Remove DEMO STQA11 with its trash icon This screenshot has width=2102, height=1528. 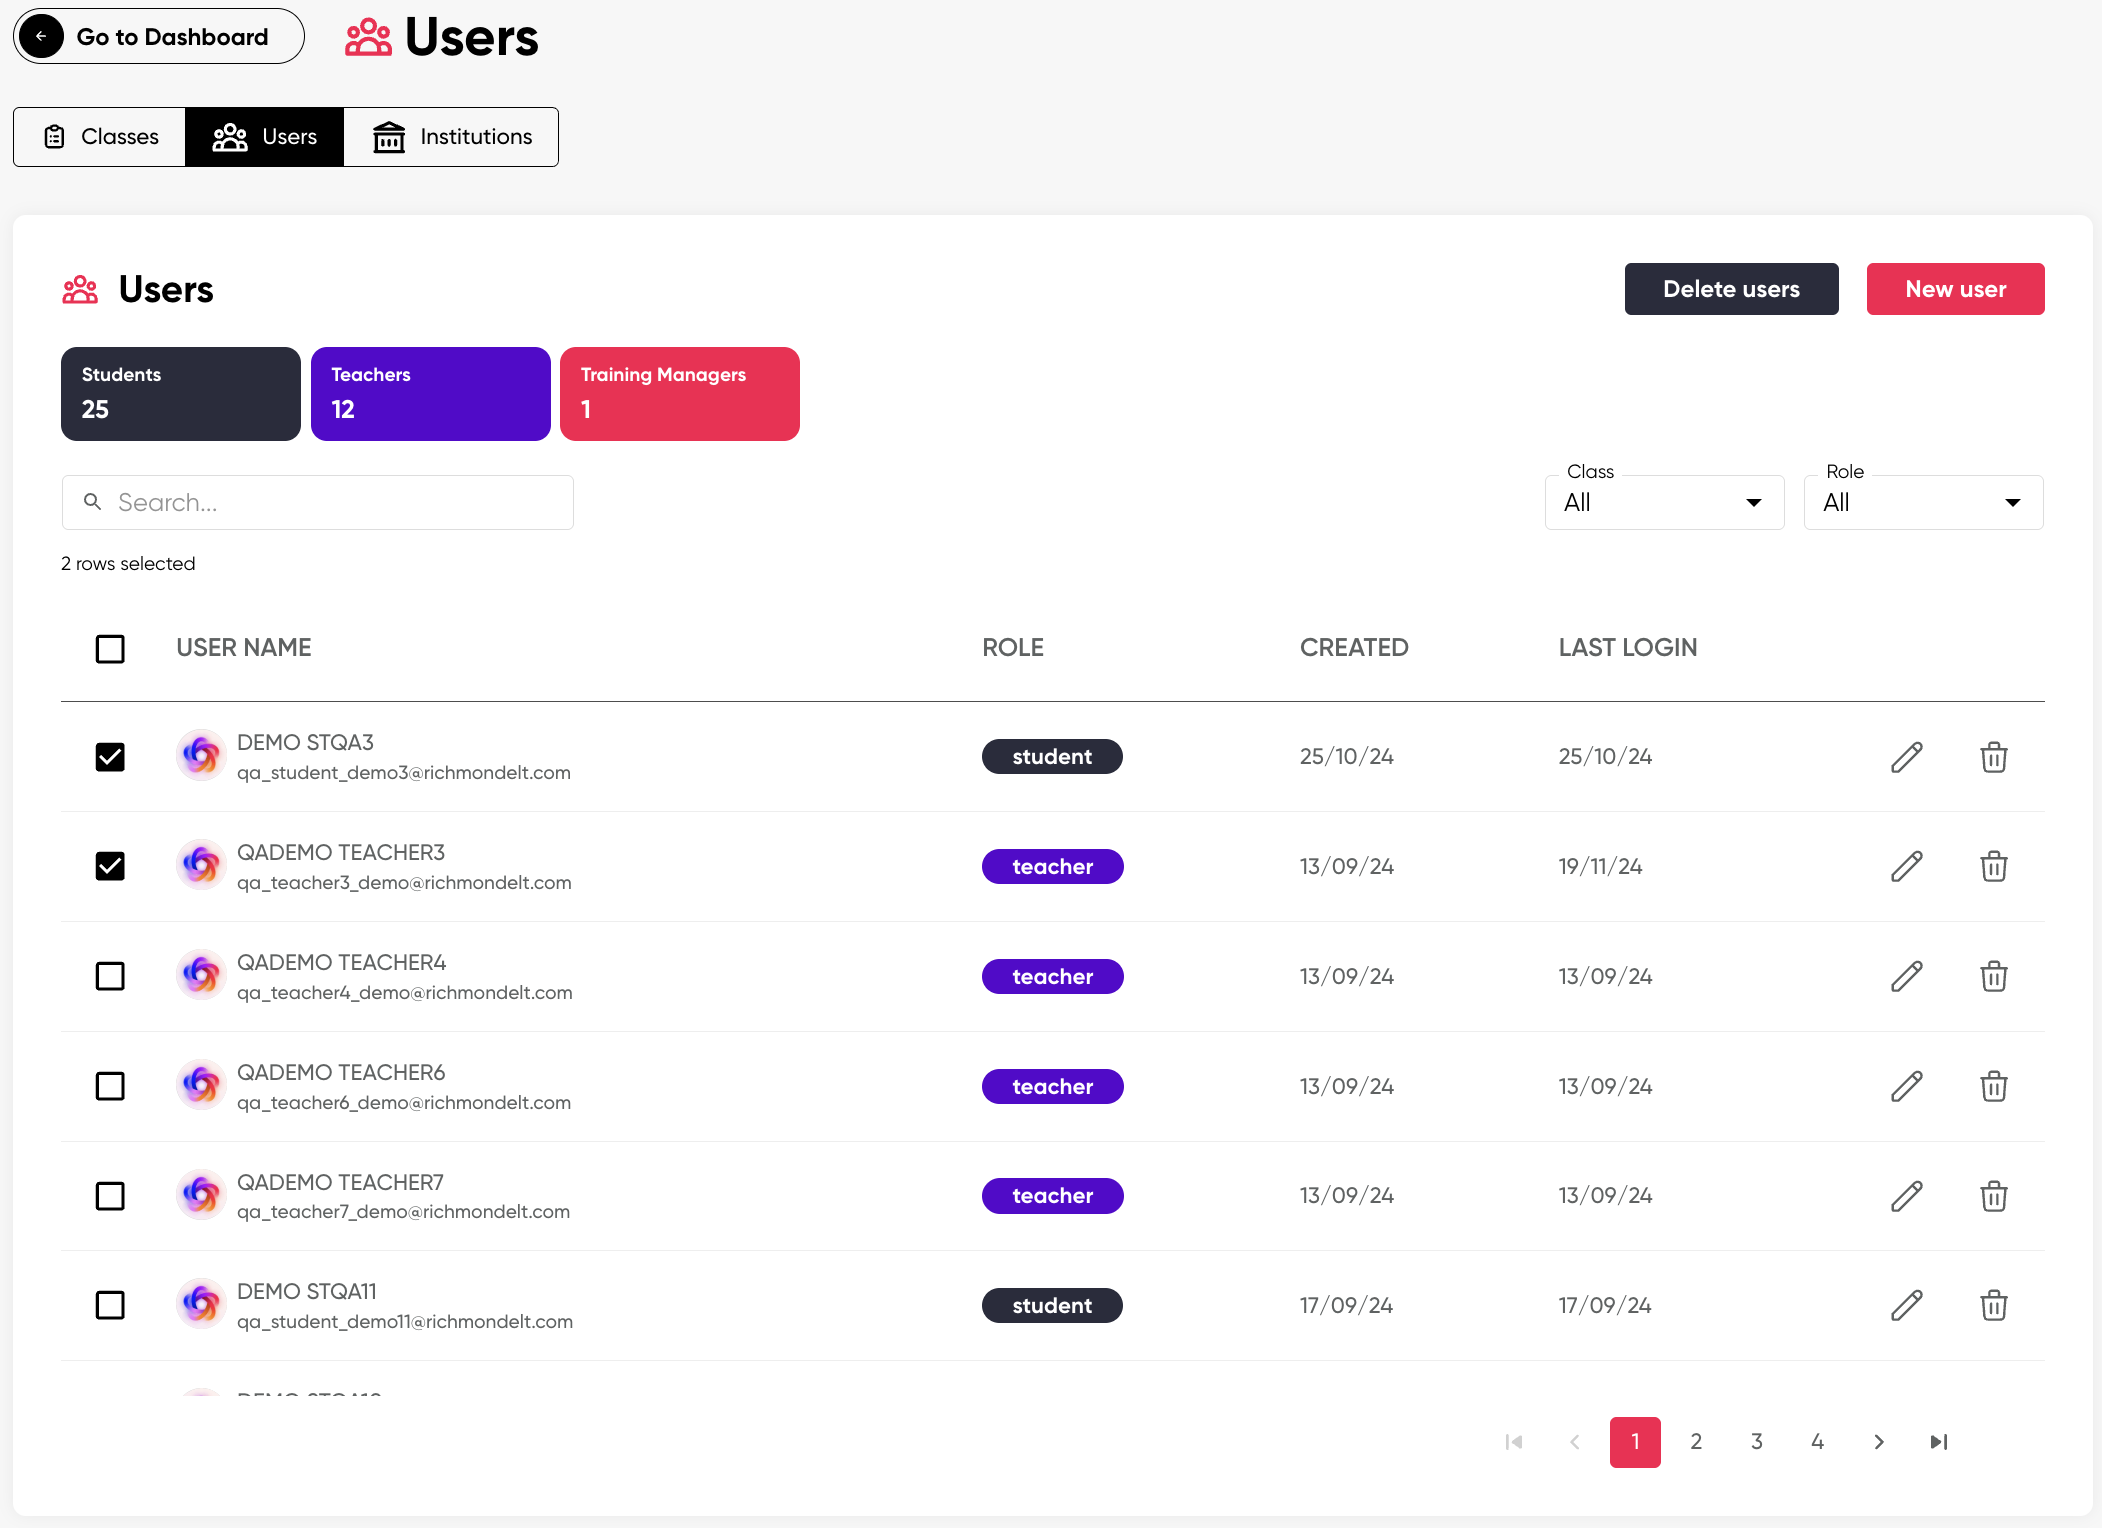(x=1993, y=1305)
